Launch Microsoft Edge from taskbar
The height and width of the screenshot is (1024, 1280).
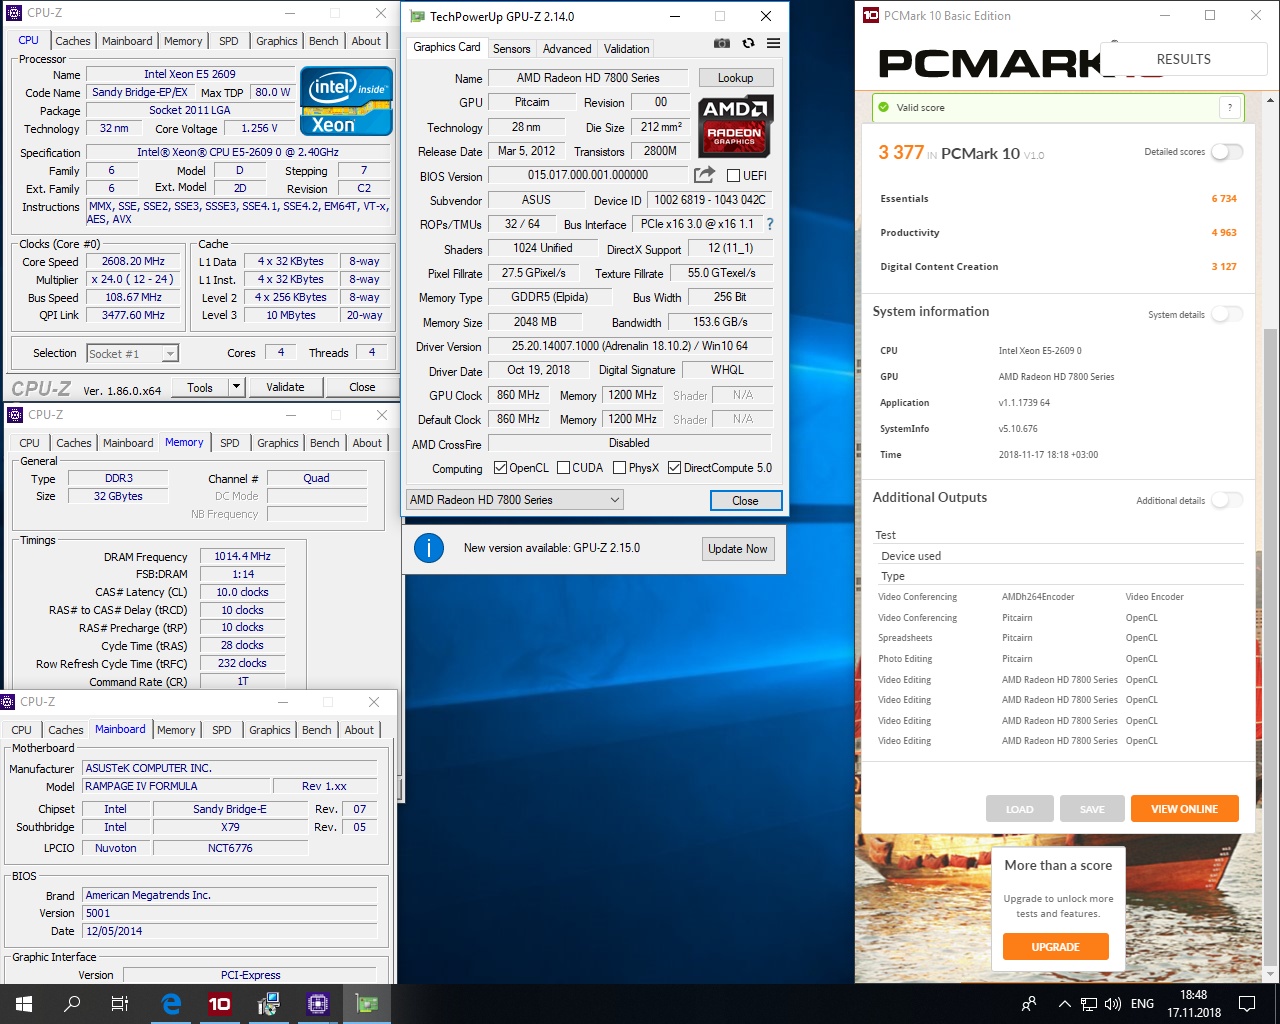tap(171, 1004)
